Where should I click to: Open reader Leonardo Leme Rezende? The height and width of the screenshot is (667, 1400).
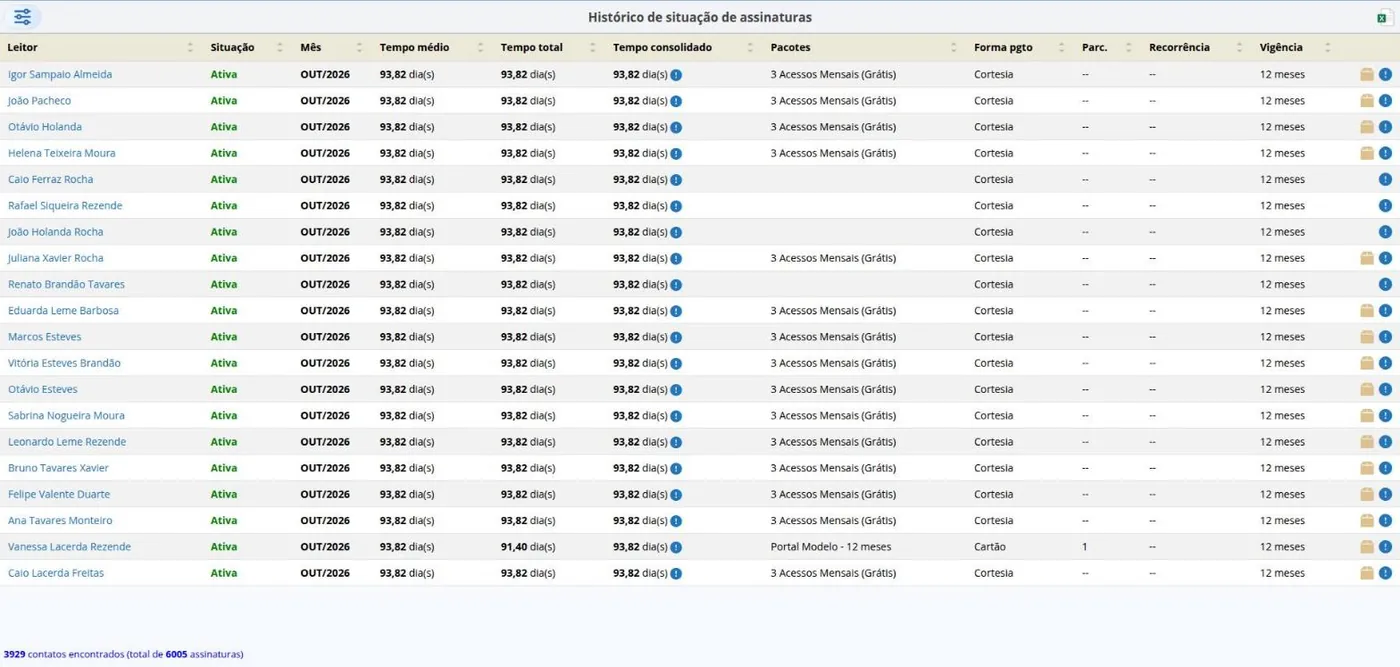[67, 442]
